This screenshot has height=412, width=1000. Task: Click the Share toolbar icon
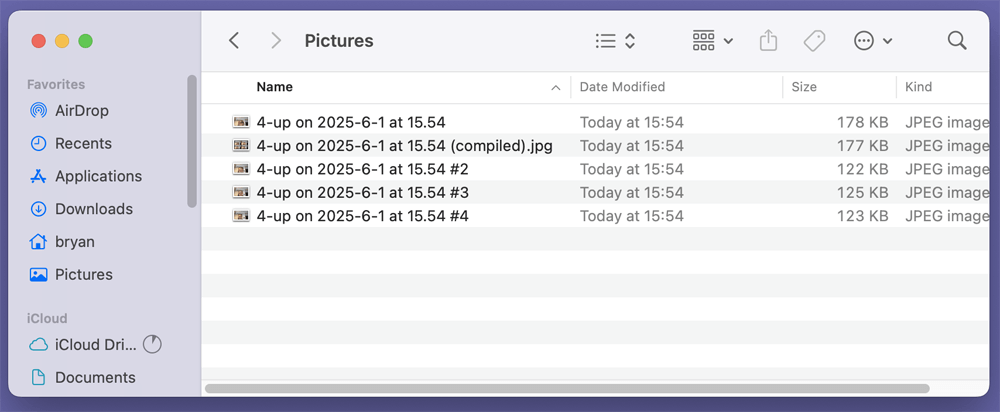(x=768, y=41)
